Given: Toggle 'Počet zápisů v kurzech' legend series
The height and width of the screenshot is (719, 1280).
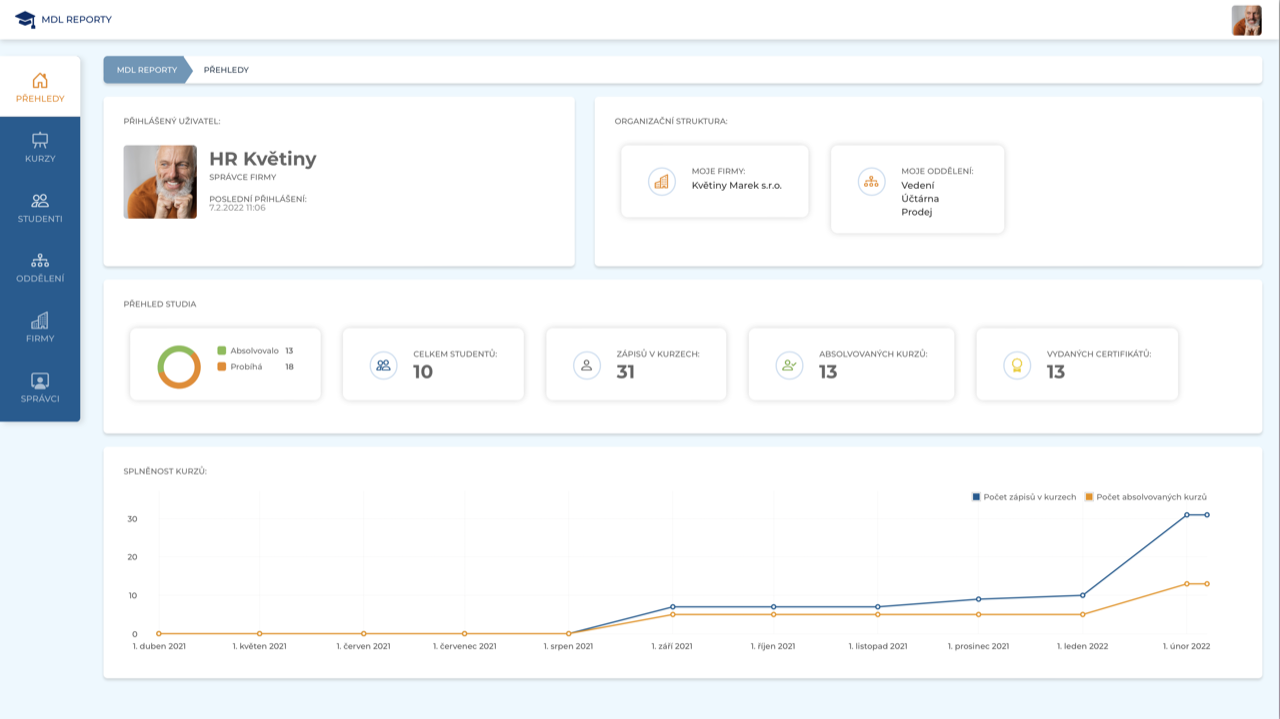Looking at the screenshot, I should point(1024,497).
